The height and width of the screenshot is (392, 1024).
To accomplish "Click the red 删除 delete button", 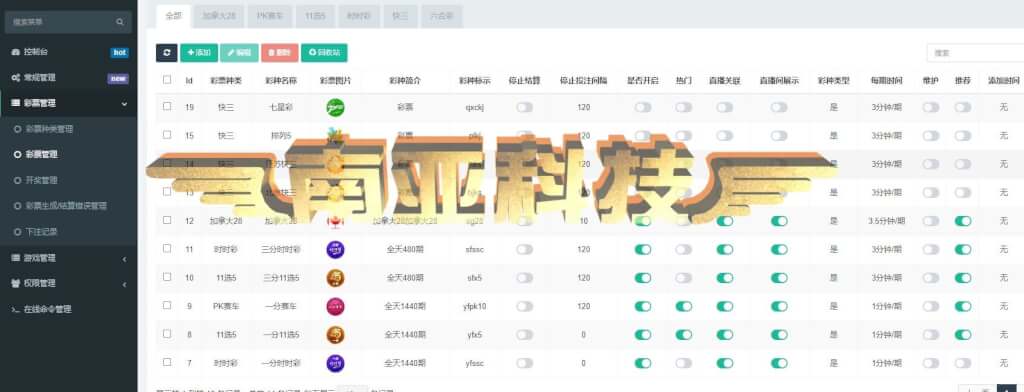I will pyautogui.click(x=280, y=53).
